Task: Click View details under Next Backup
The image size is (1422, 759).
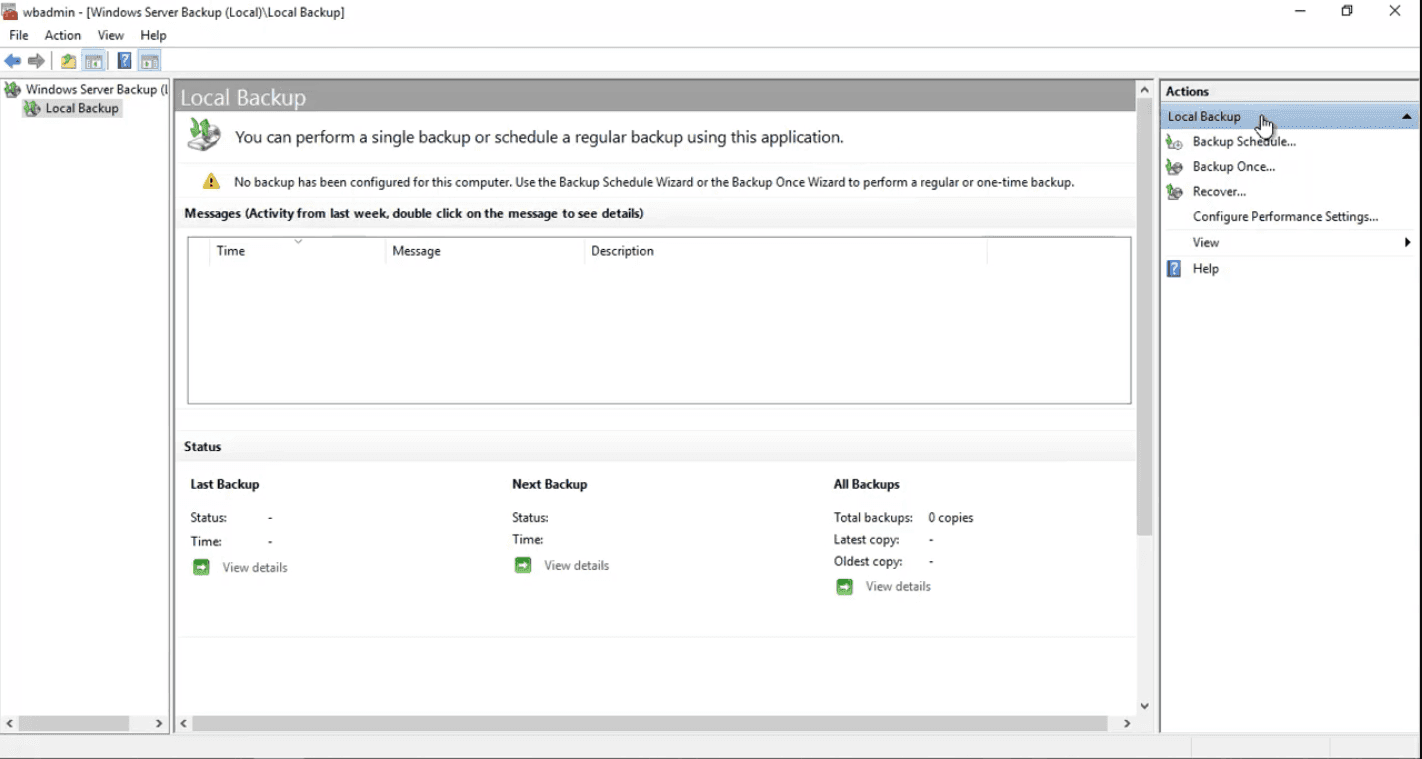Action: pyautogui.click(x=576, y=566)
